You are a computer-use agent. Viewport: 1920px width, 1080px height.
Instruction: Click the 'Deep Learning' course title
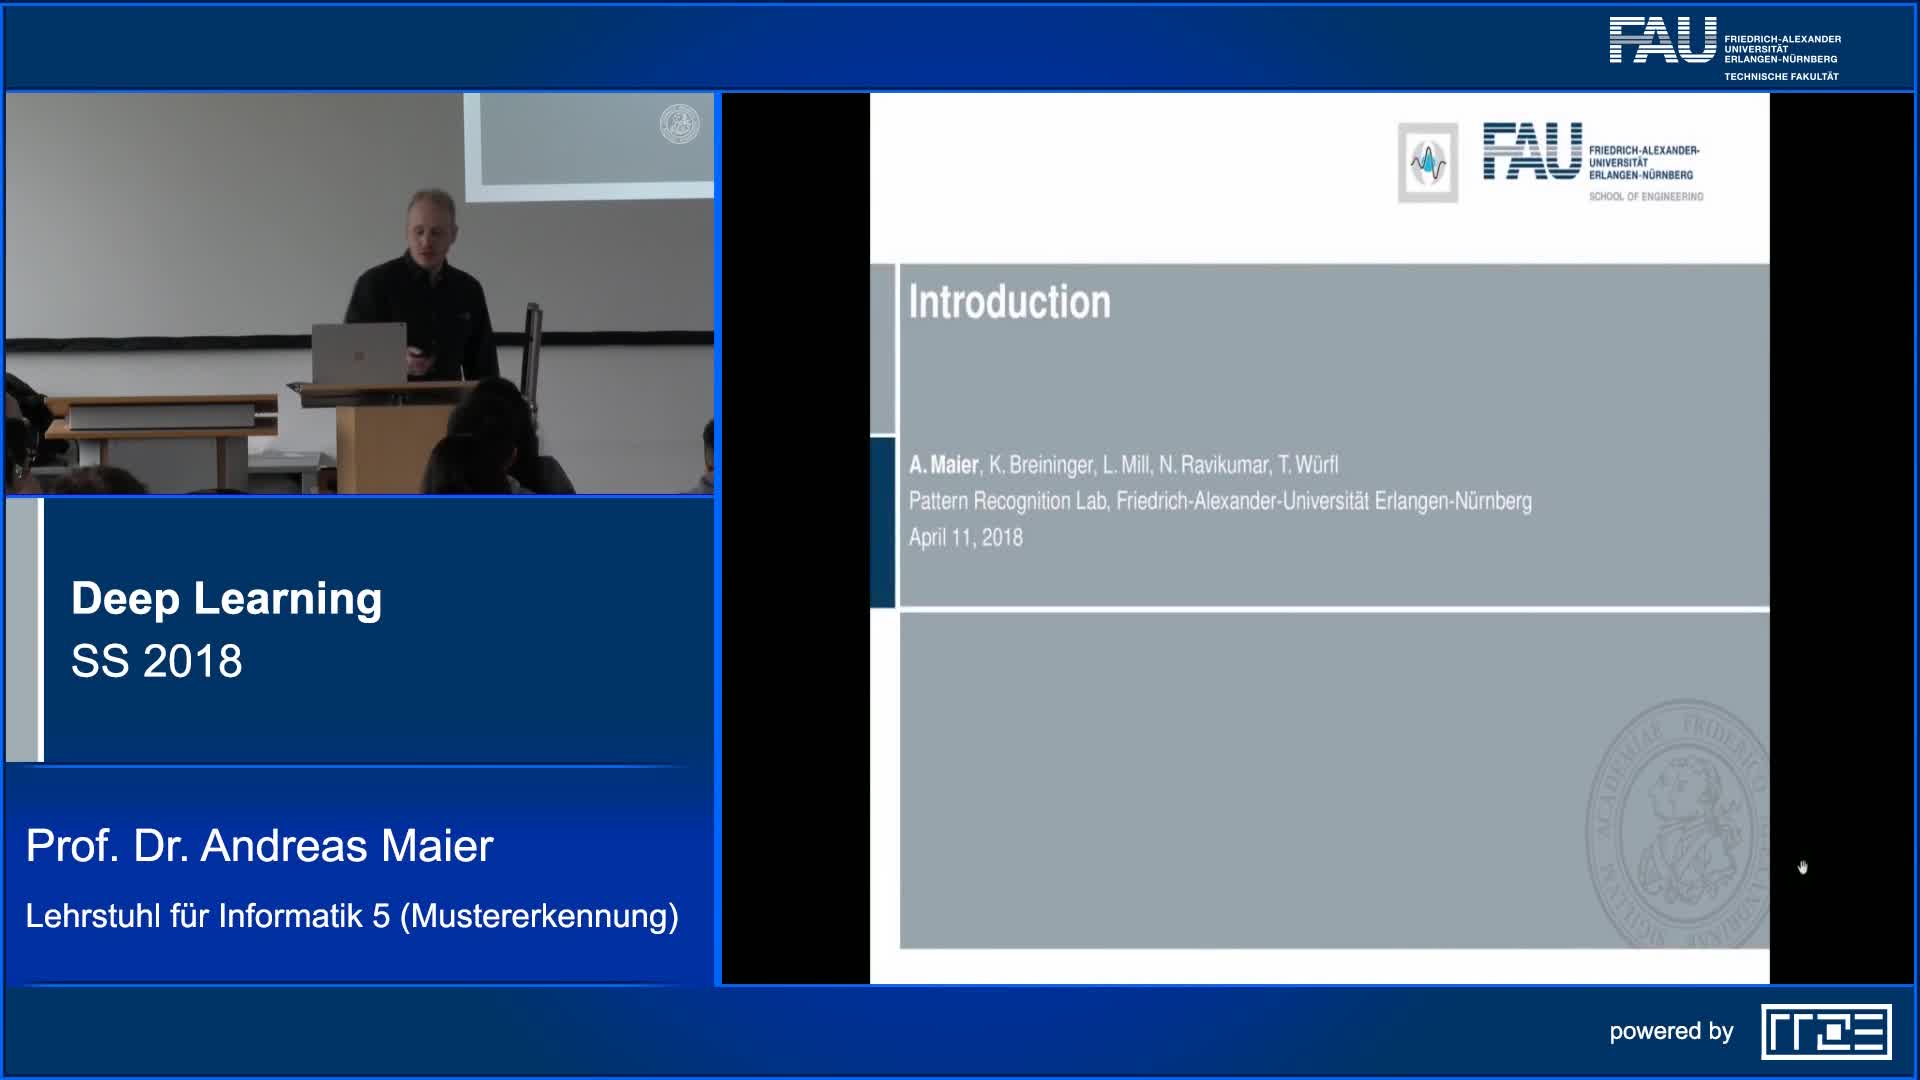coord(226,598)
